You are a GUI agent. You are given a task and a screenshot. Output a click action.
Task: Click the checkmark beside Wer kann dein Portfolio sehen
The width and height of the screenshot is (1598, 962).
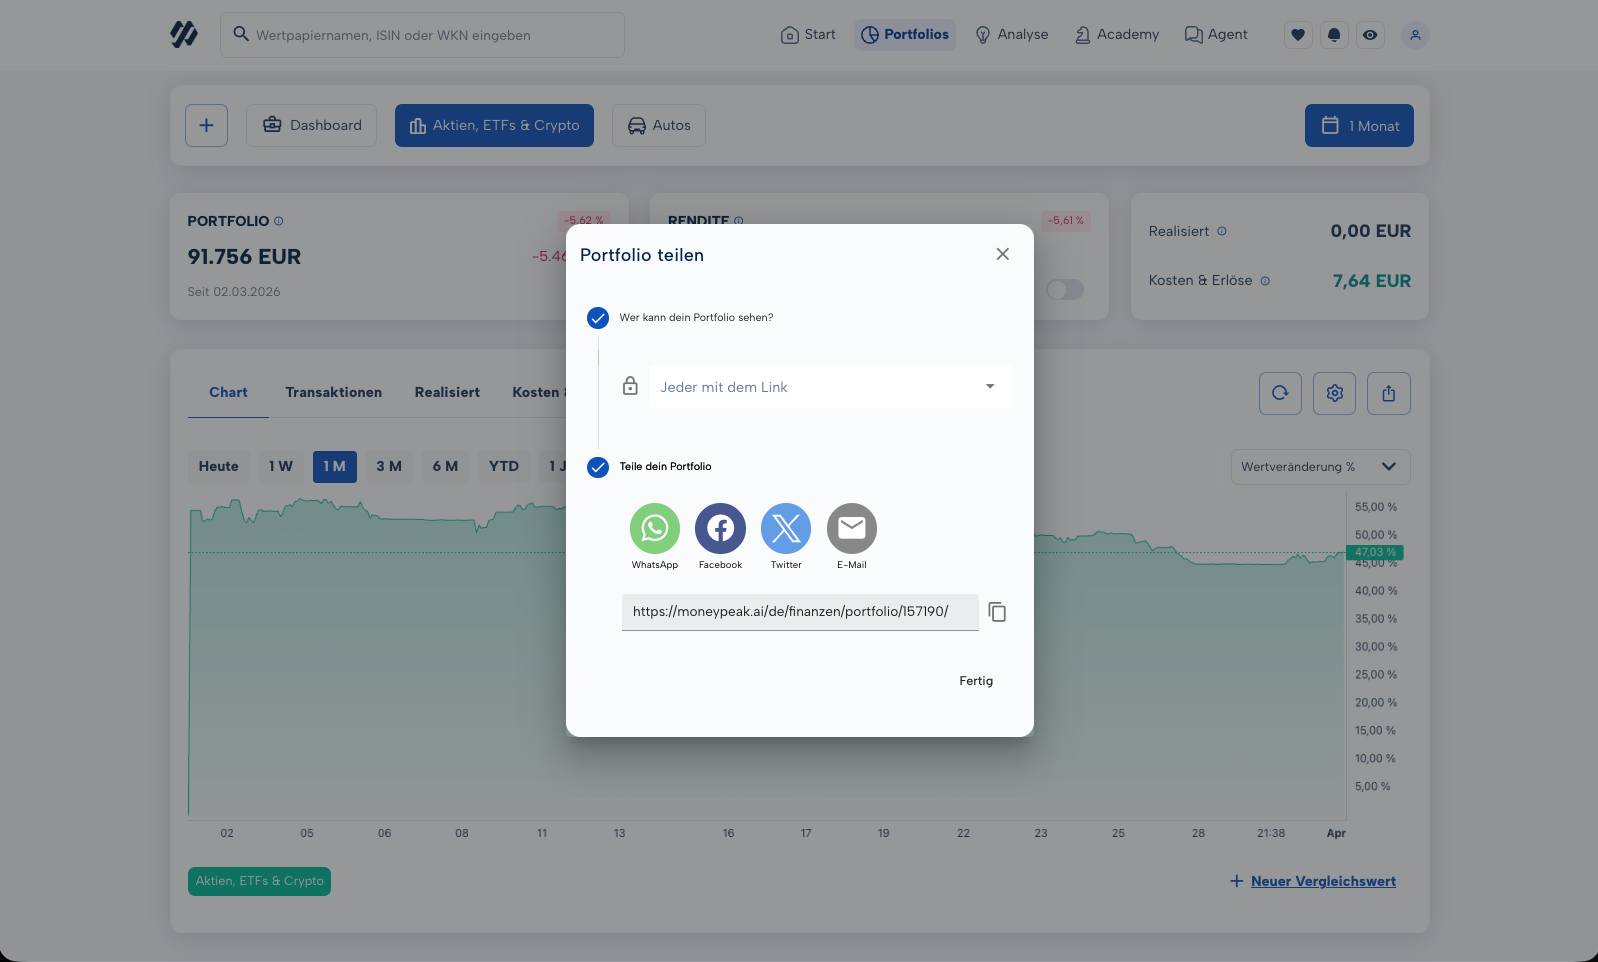click(x=598, y=318)
